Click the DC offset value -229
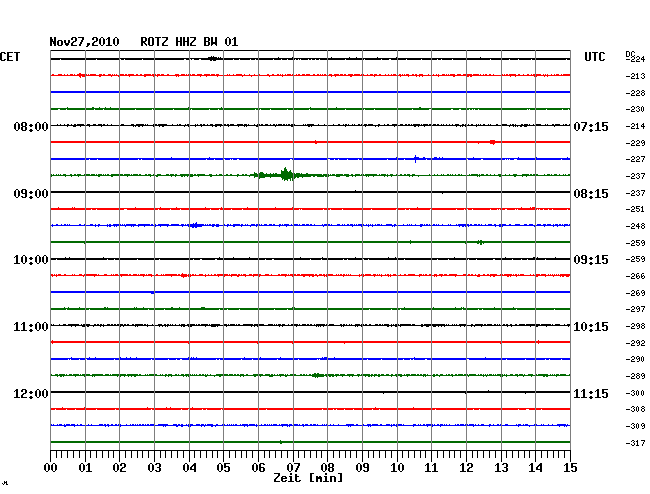The image size is (650, 494). [x=635, y=143]
